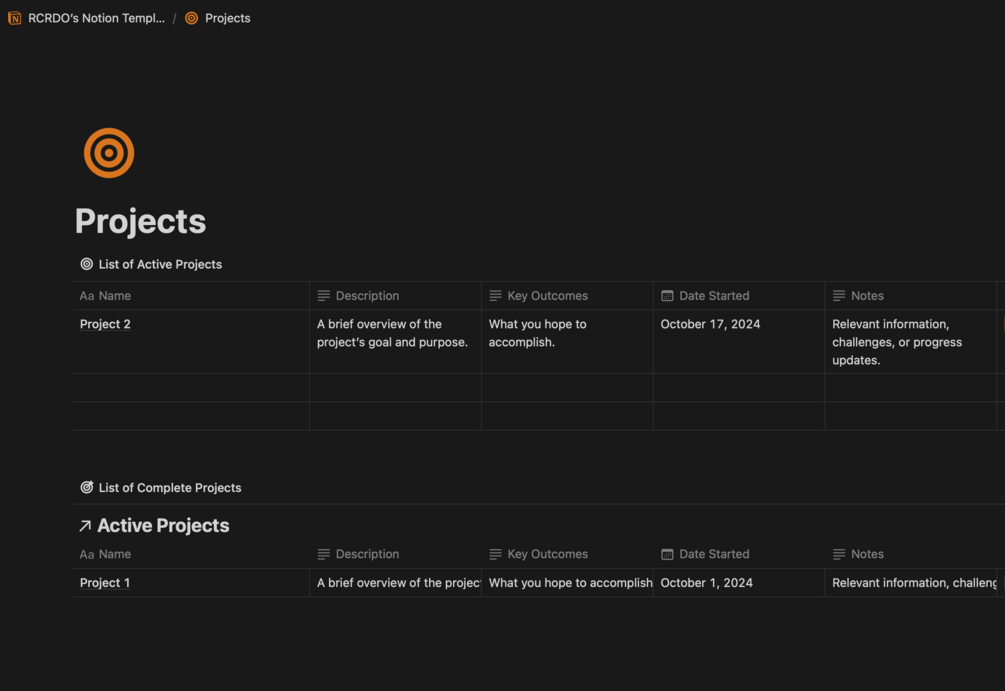Switch to List of Complete Projects tab

(x=169, y=488)
